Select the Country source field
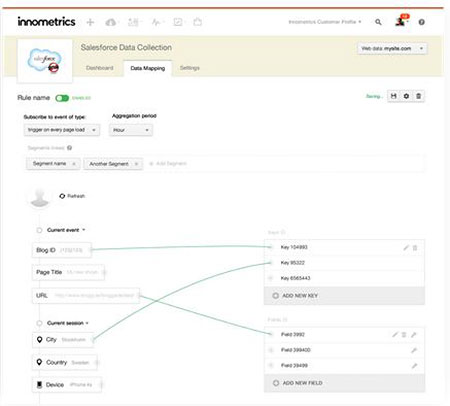The image size is (450, 406). click(65, 362)
